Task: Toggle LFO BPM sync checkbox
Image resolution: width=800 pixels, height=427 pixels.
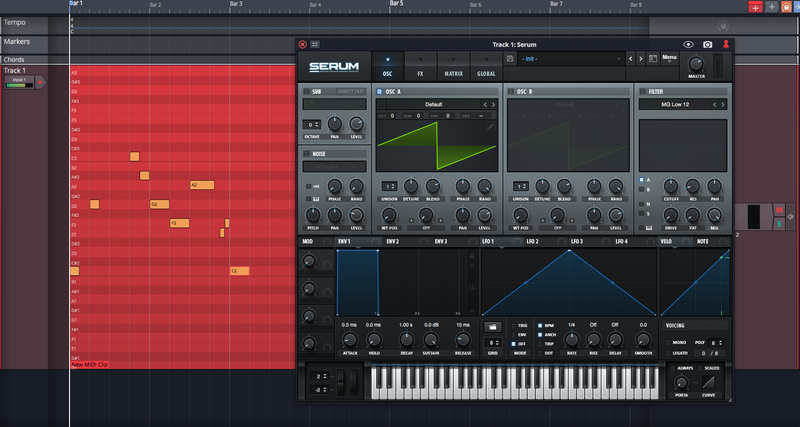Action: [540, 325]
